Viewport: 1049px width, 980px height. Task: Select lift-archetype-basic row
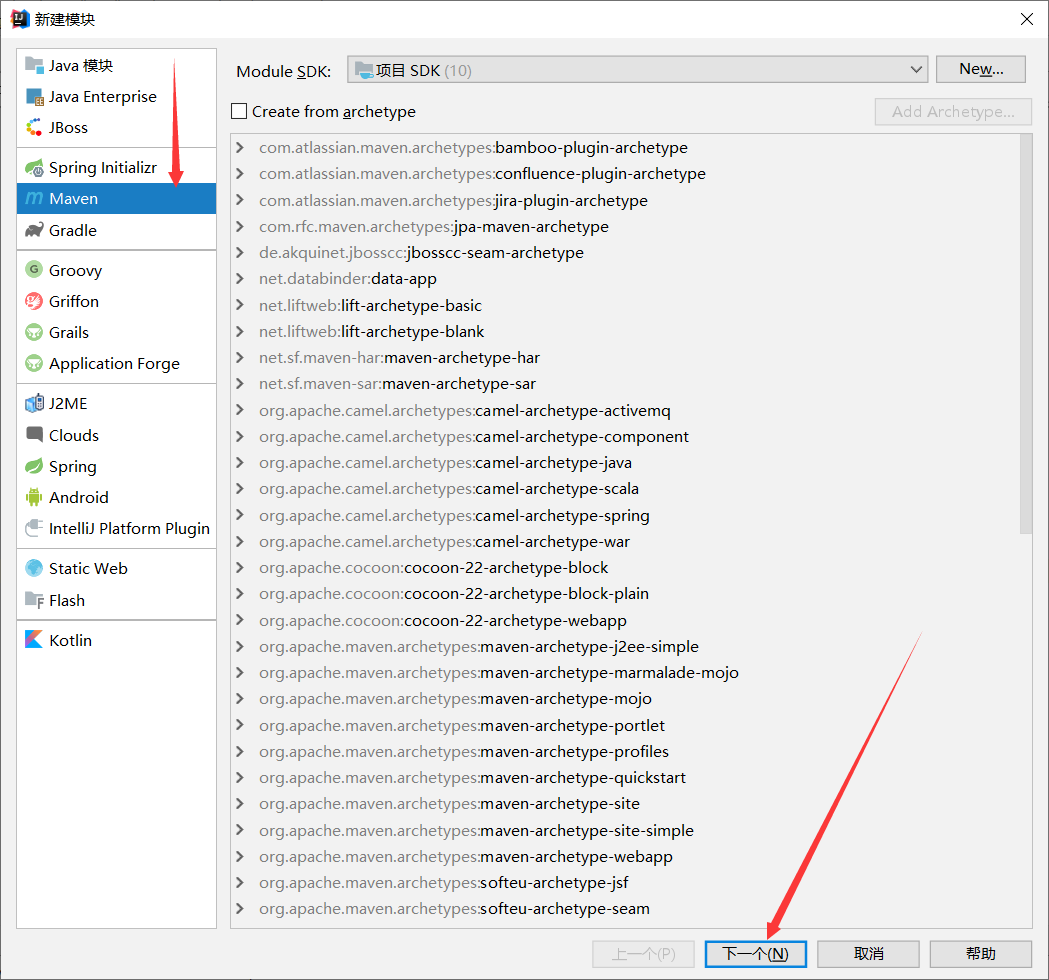pos(625,305)
